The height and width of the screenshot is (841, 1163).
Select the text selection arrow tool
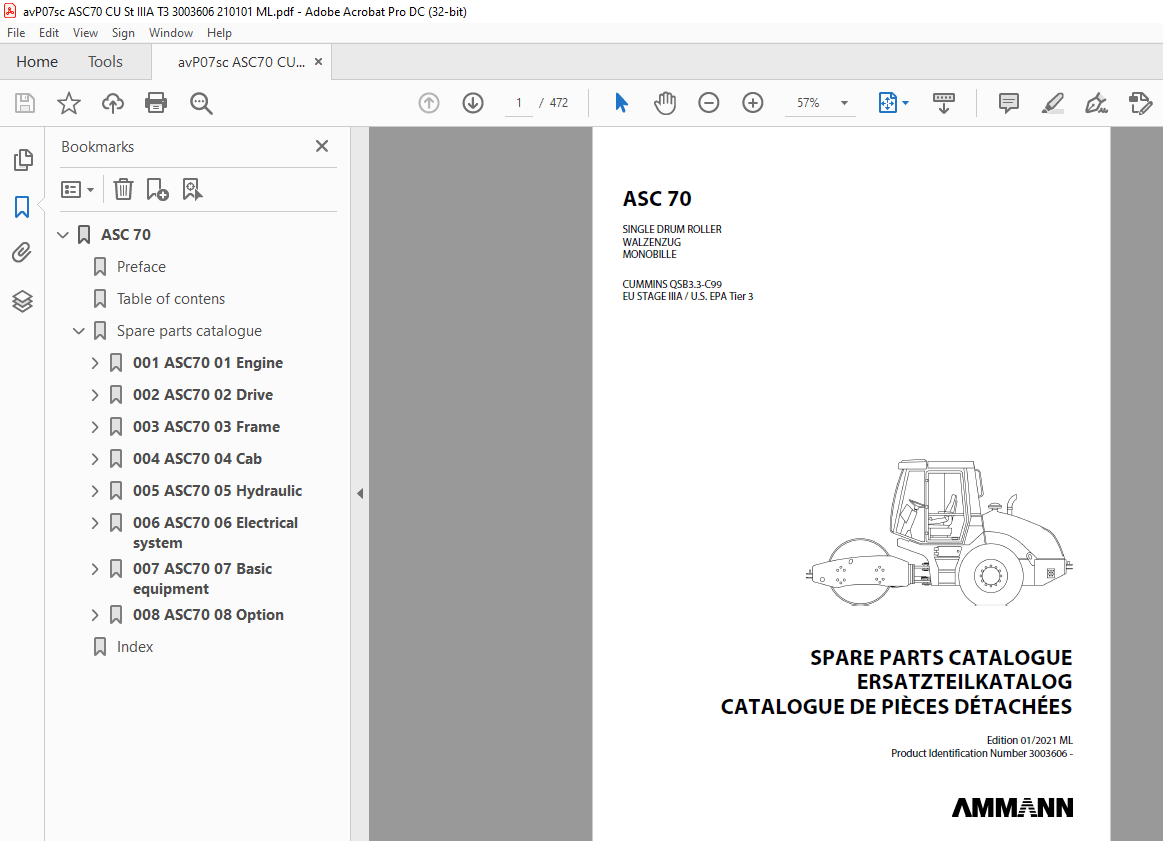pyautogui.click(x=620, y=103)
